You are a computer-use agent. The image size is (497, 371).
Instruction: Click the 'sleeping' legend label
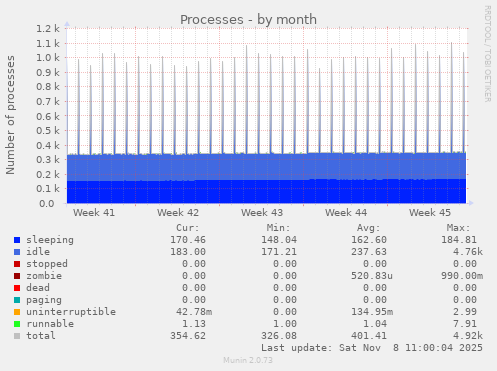point(50,240)
